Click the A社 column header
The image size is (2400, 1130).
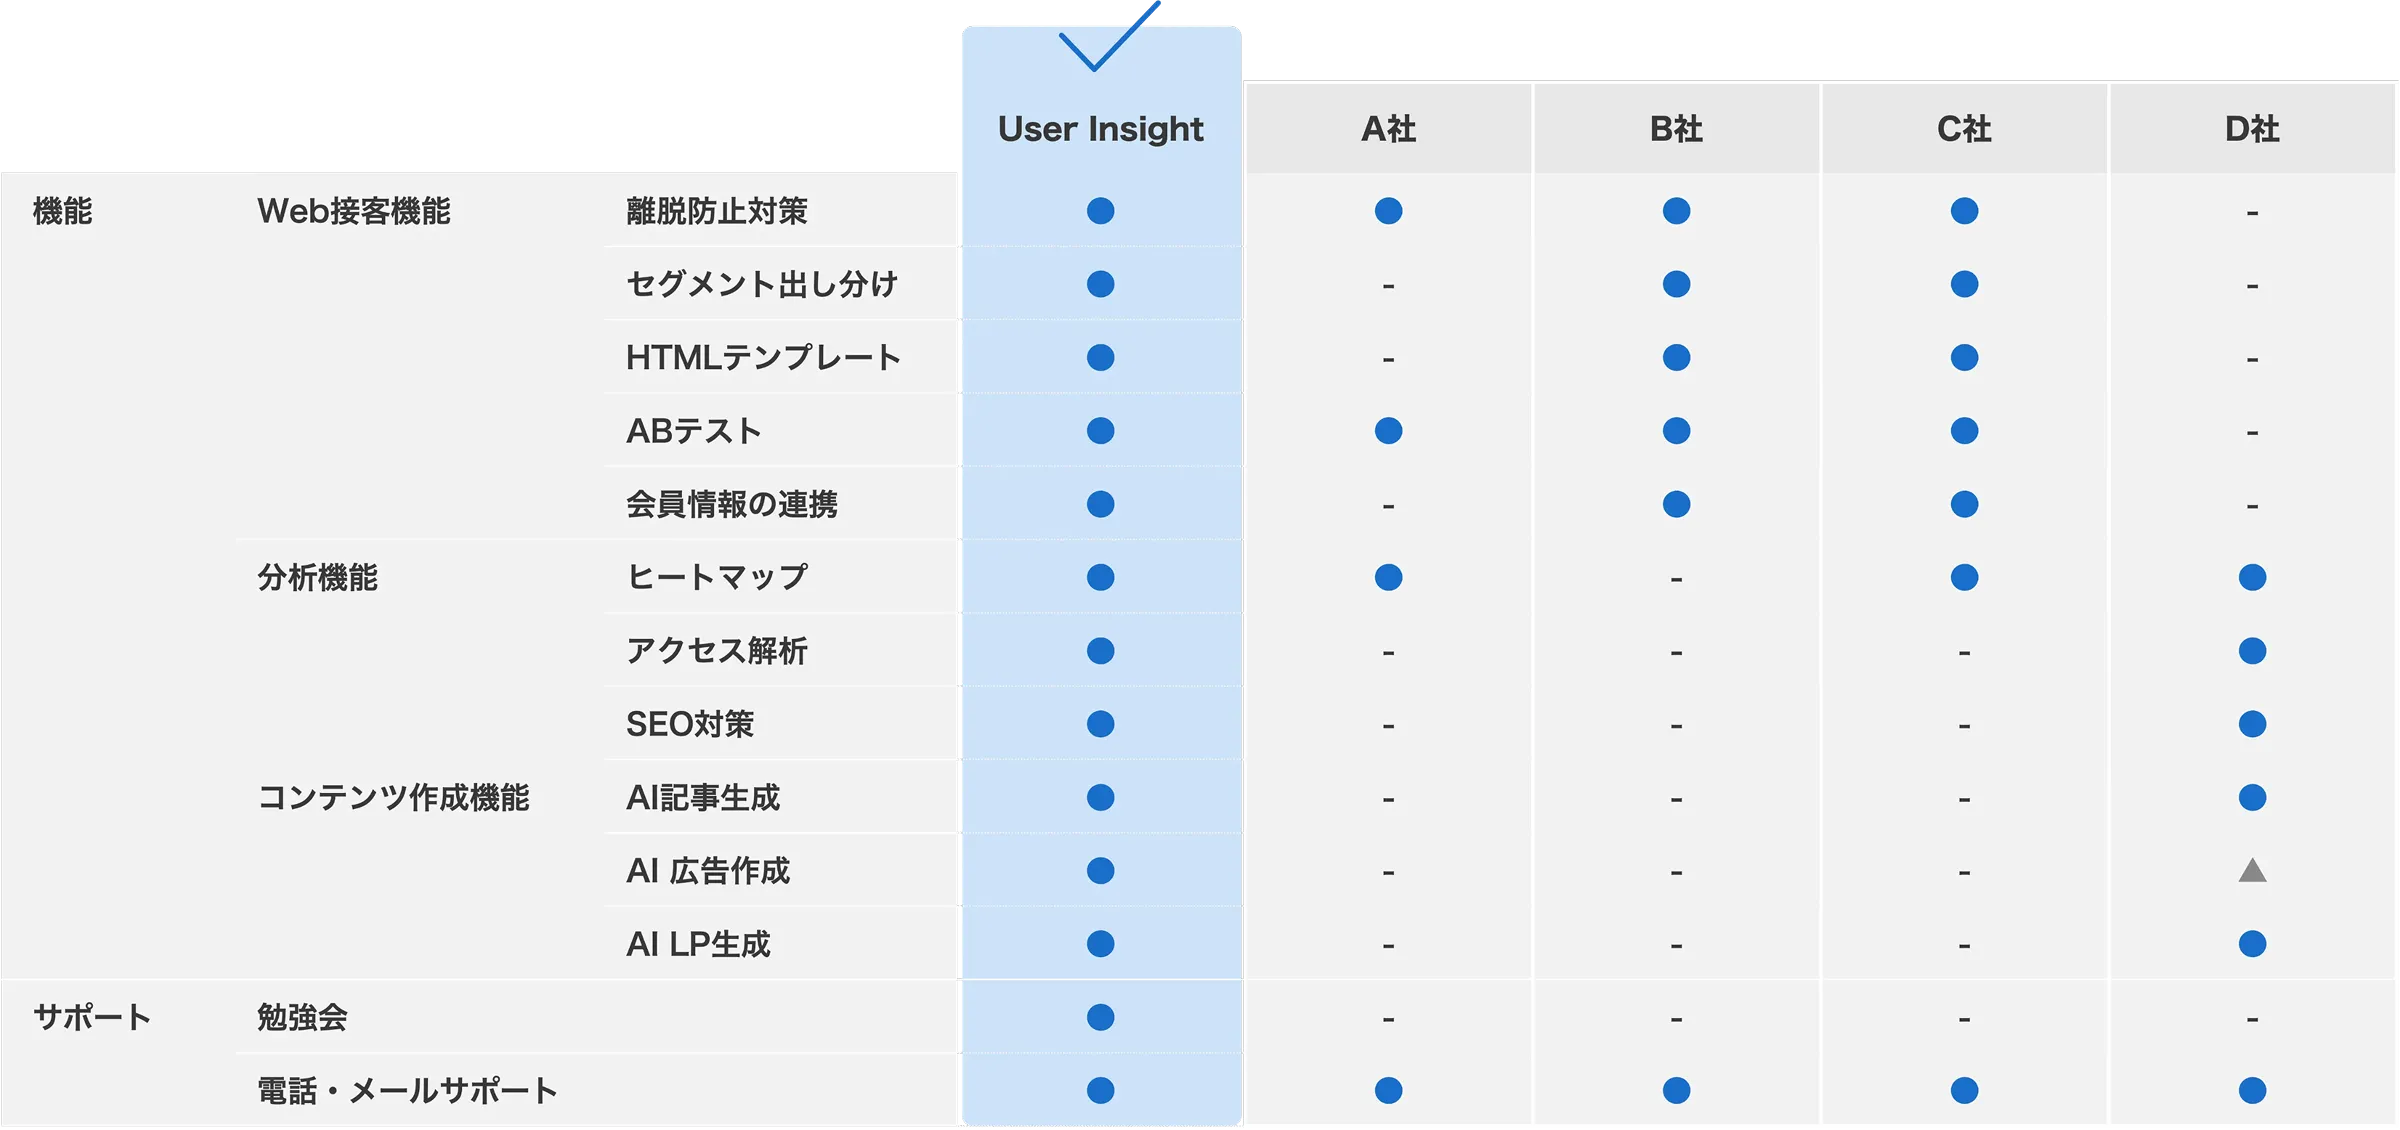coord(1388,129)
